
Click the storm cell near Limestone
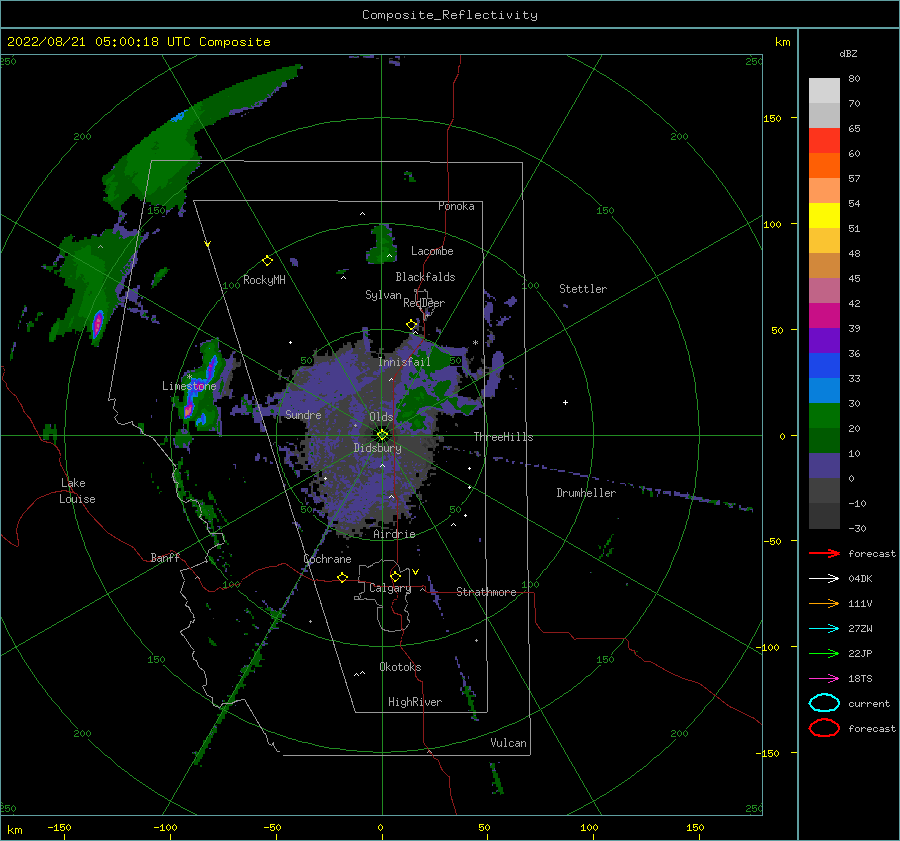point(201,387)
